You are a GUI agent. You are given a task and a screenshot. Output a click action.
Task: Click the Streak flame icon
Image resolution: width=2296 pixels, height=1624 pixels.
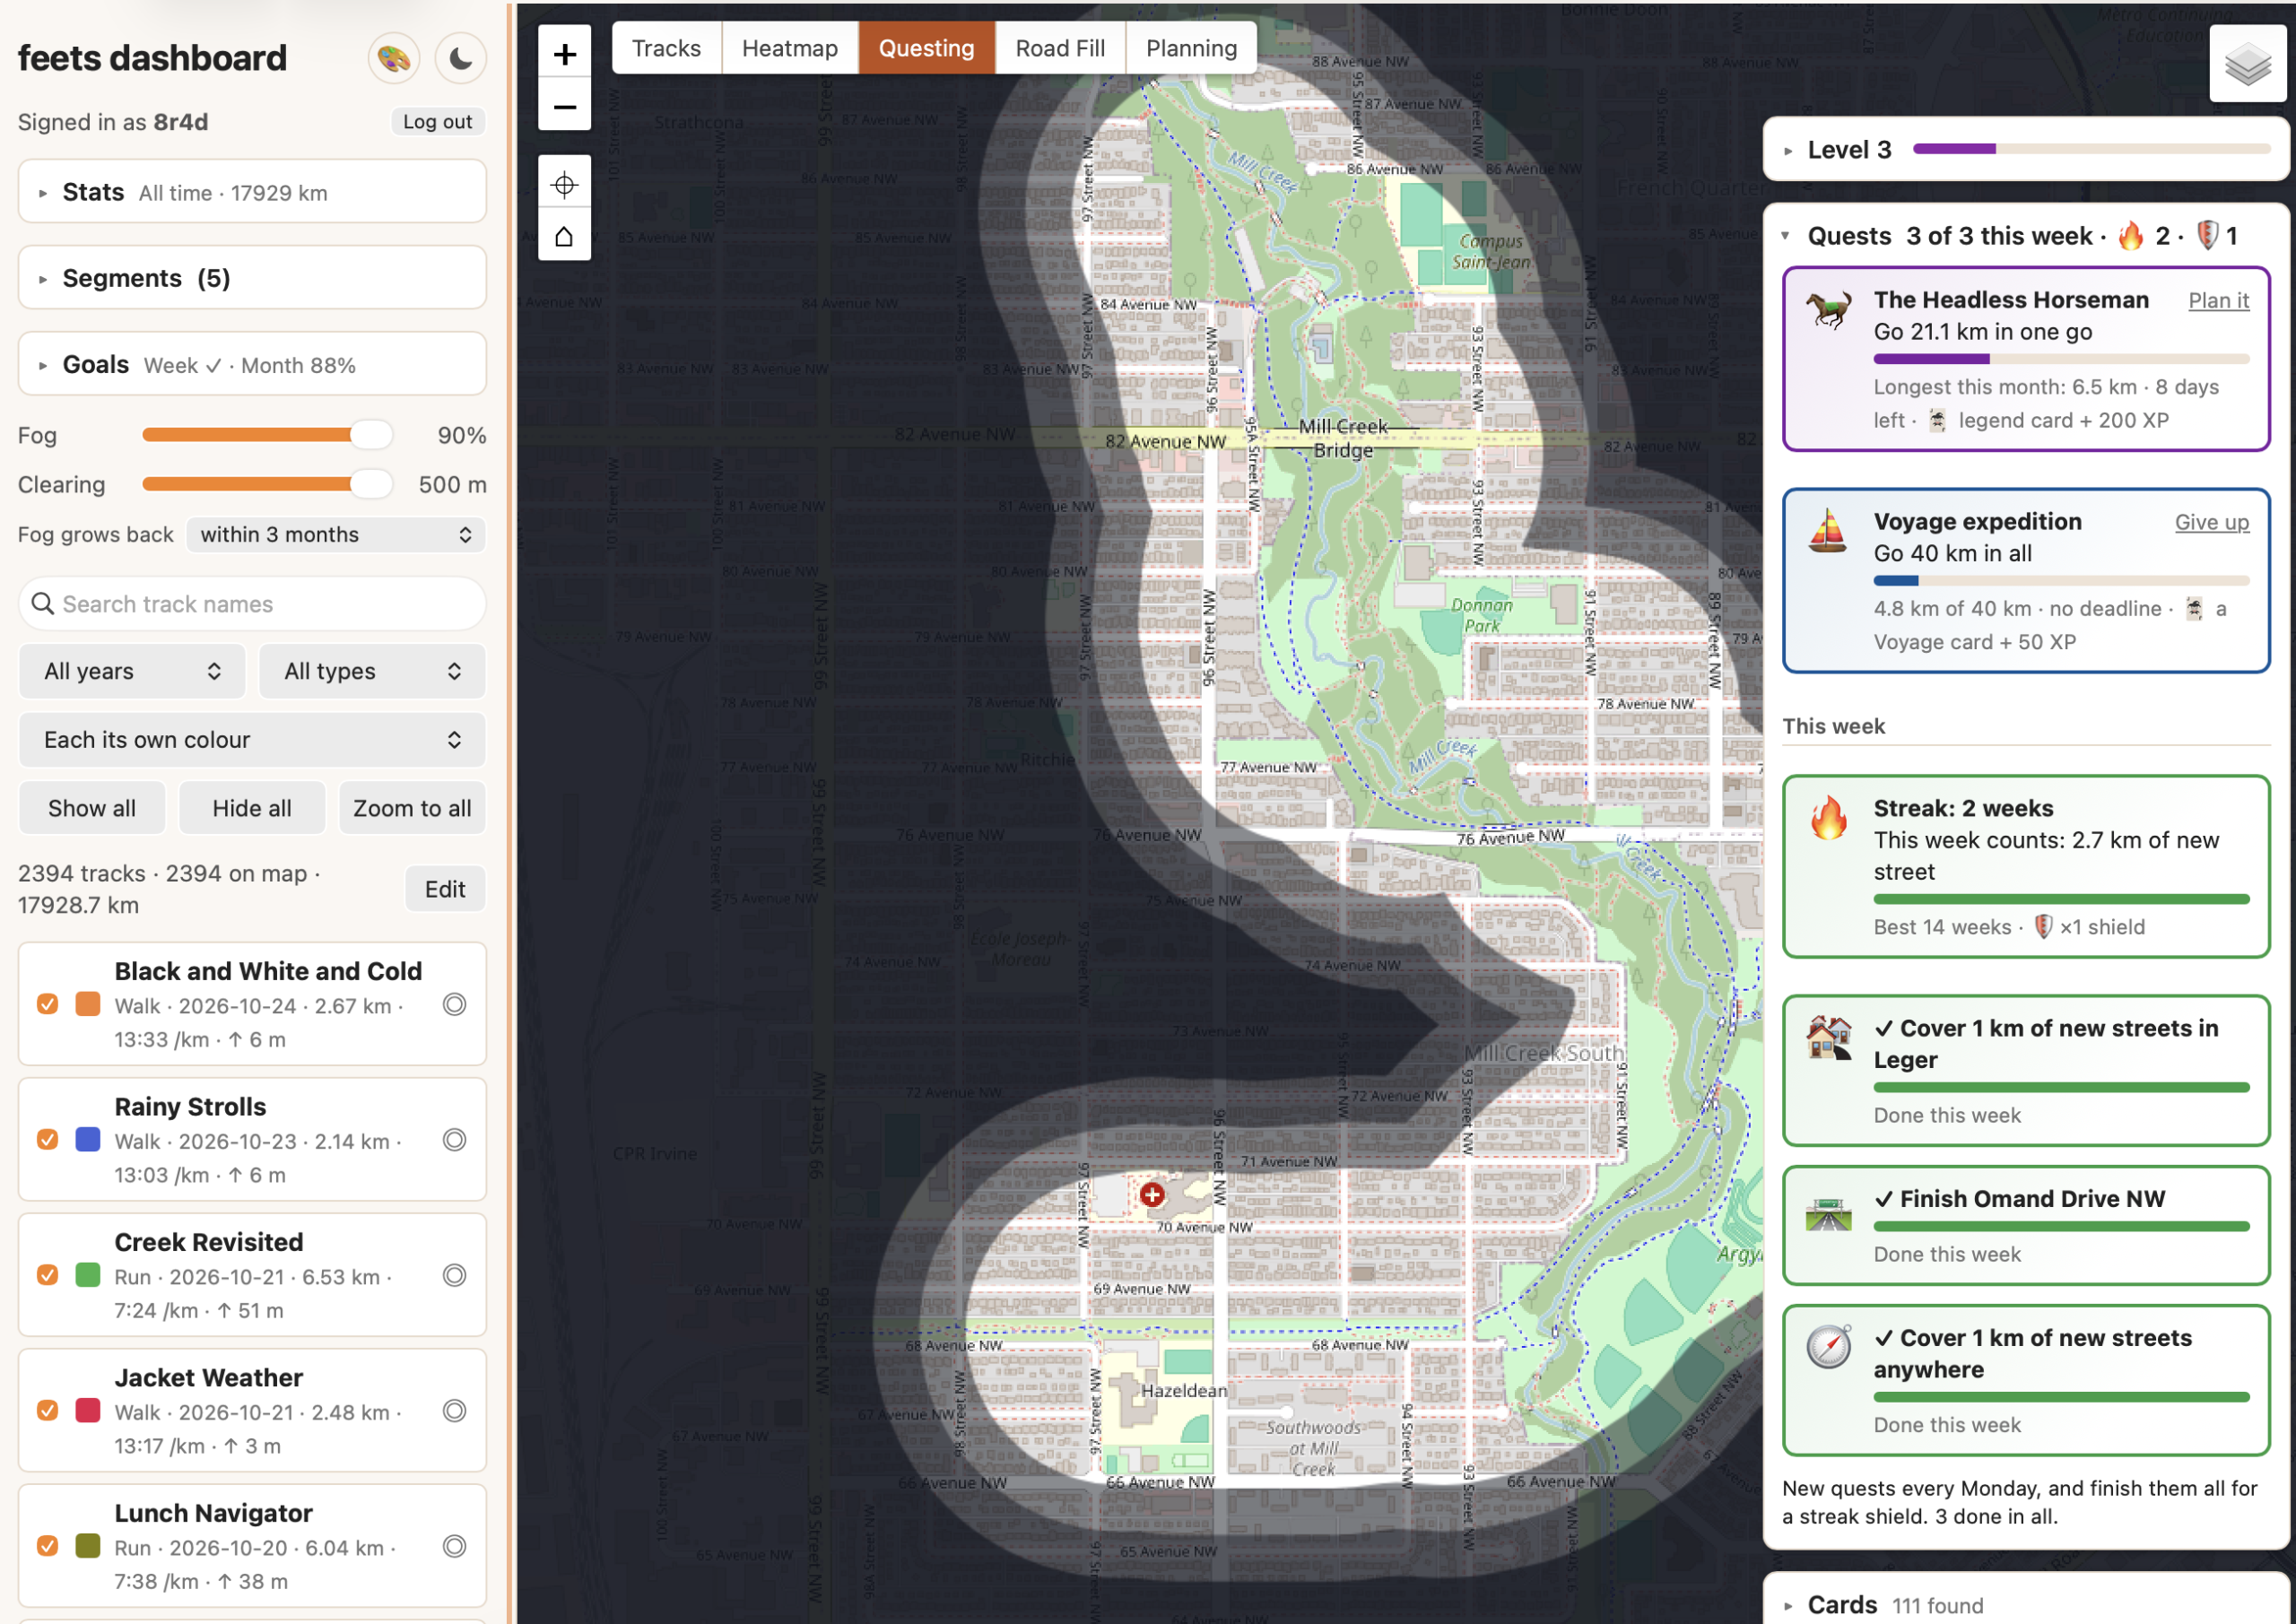pos(1828,817)
